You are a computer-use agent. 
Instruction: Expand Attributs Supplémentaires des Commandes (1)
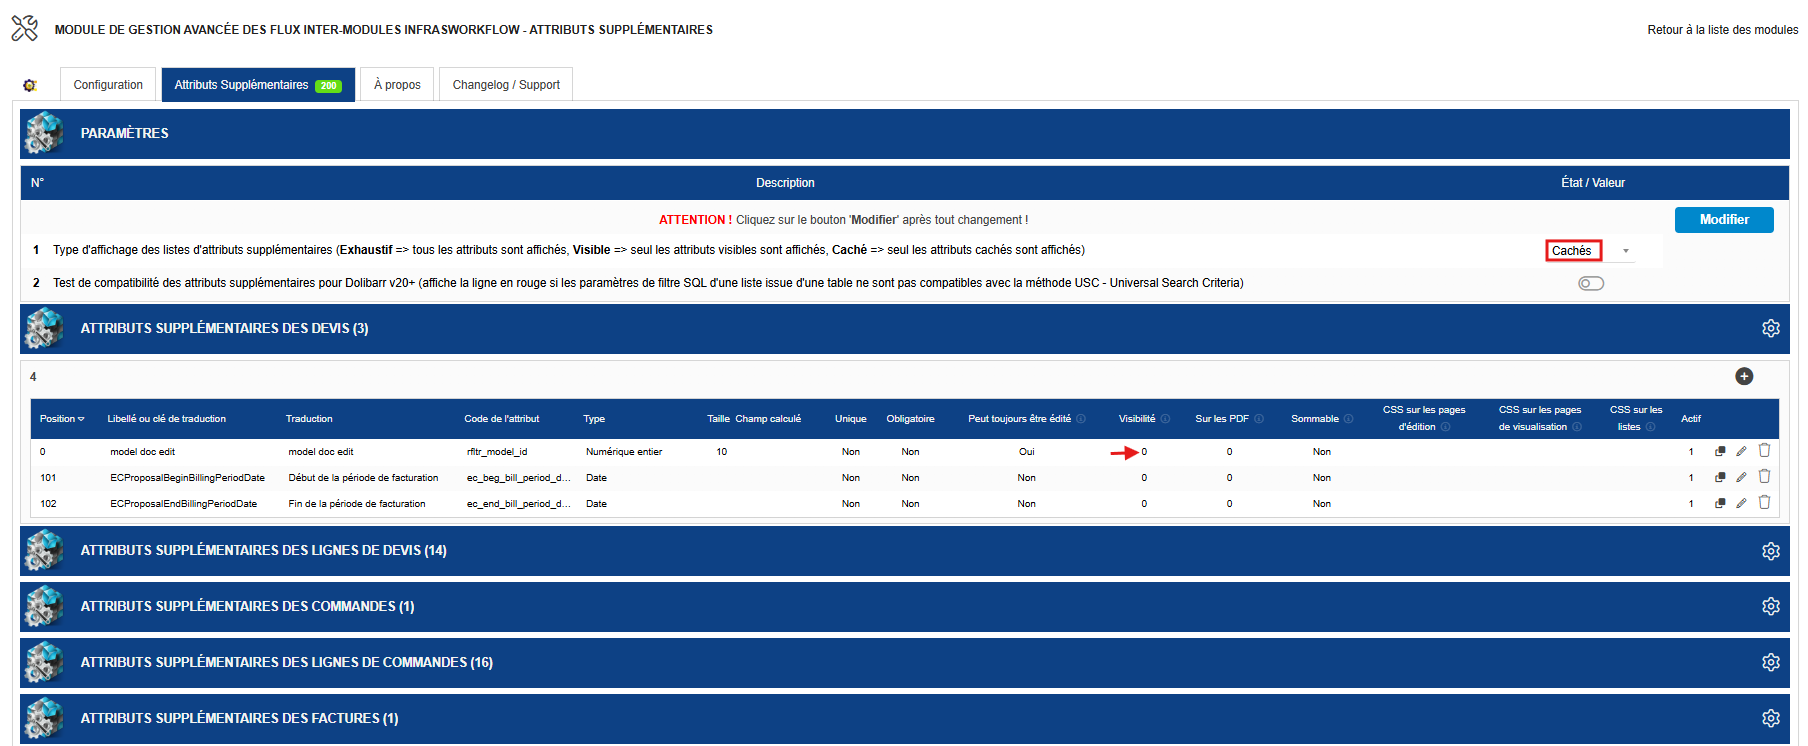point(905,606)
